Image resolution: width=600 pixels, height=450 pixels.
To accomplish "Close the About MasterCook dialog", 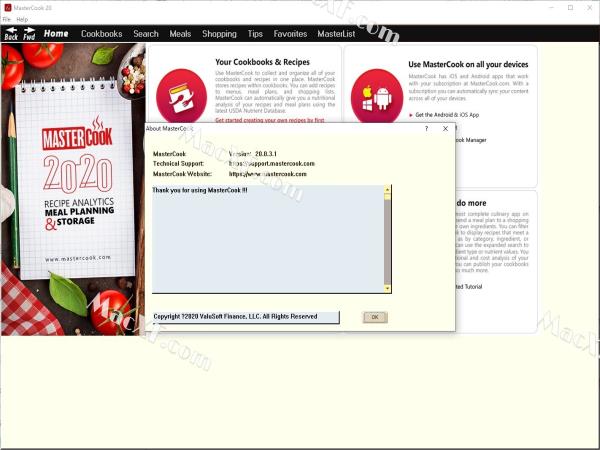I will pos(445,129).
